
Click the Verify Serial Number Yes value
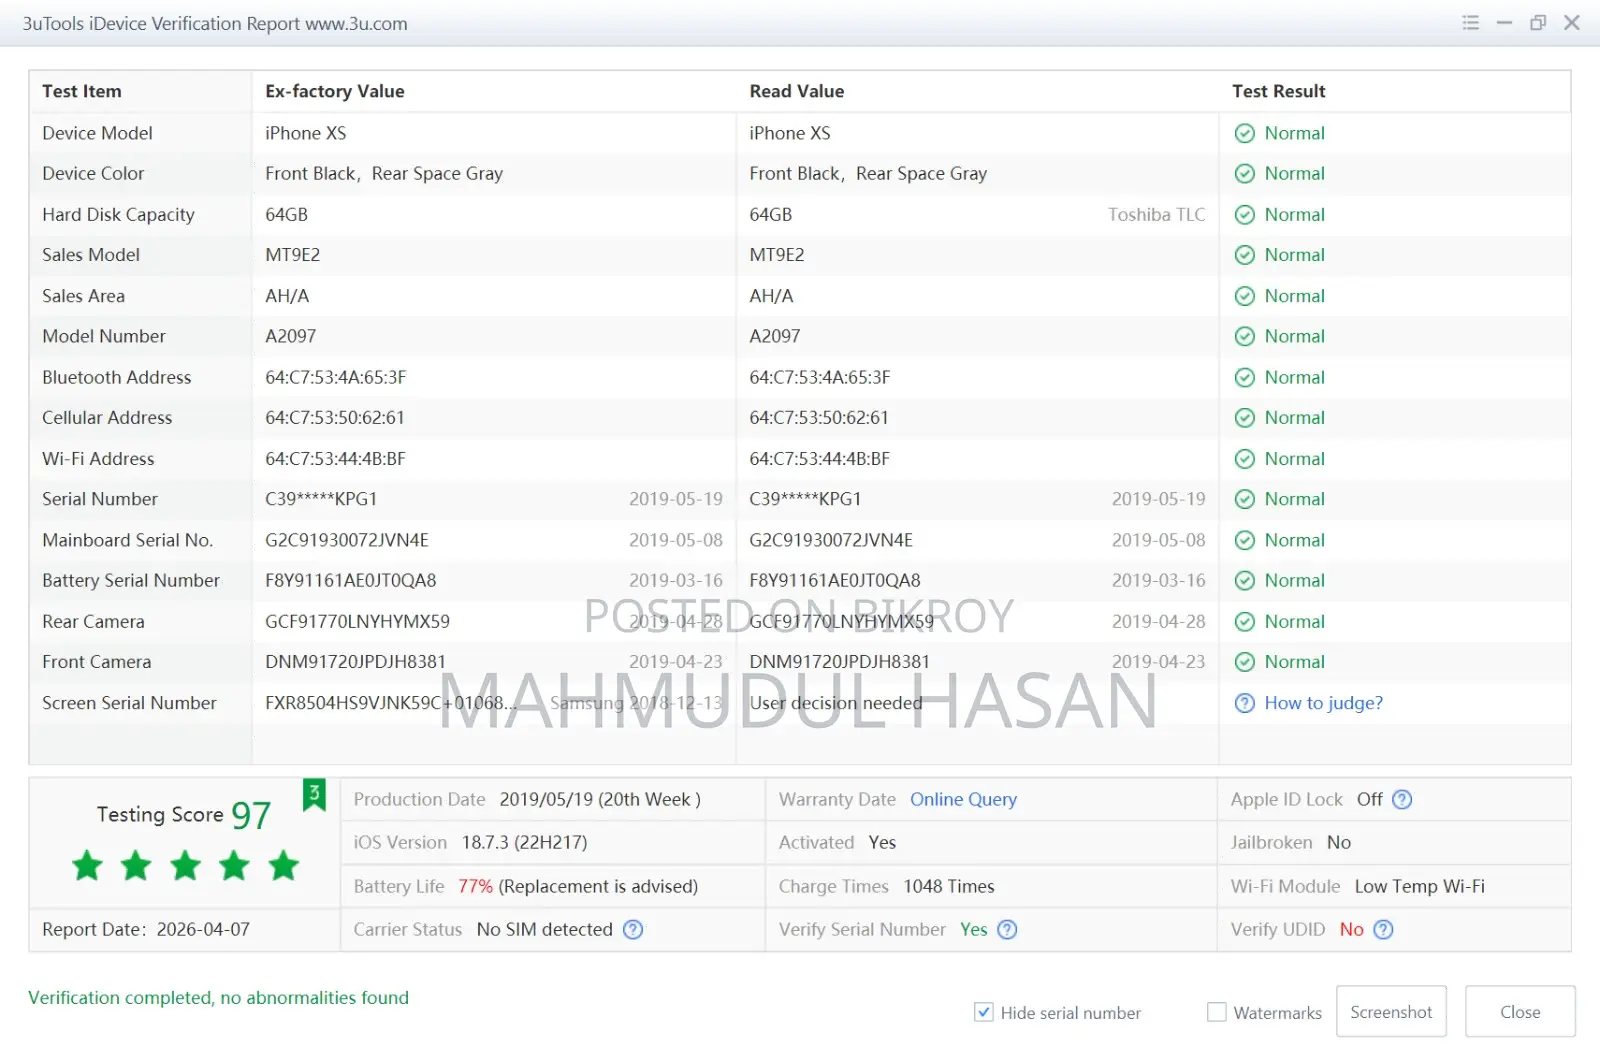[973, 929]
